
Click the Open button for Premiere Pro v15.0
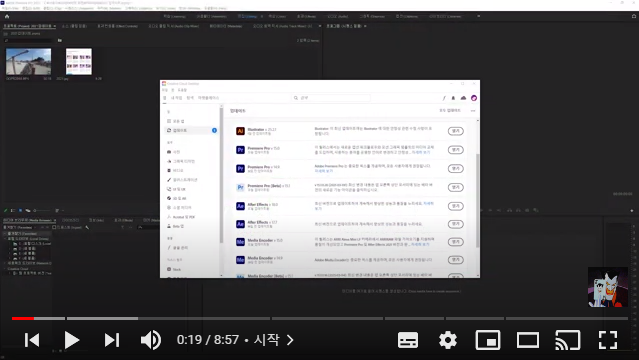coord(456,150)
